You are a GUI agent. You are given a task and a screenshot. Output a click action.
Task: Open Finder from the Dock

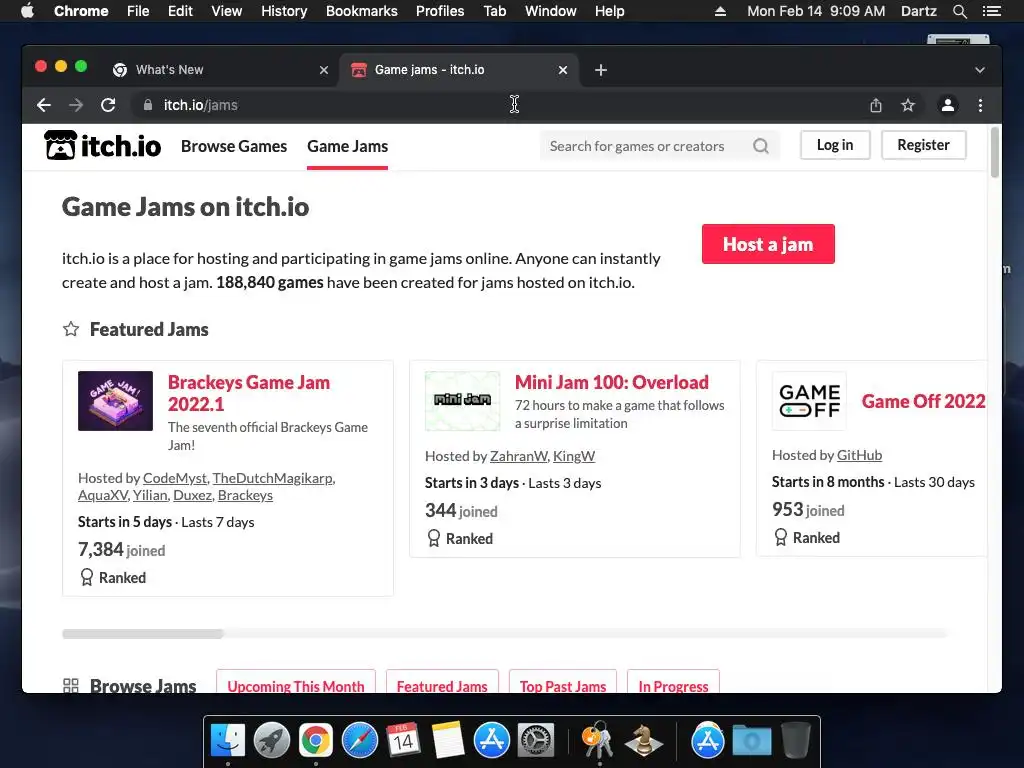pos(228,741)
